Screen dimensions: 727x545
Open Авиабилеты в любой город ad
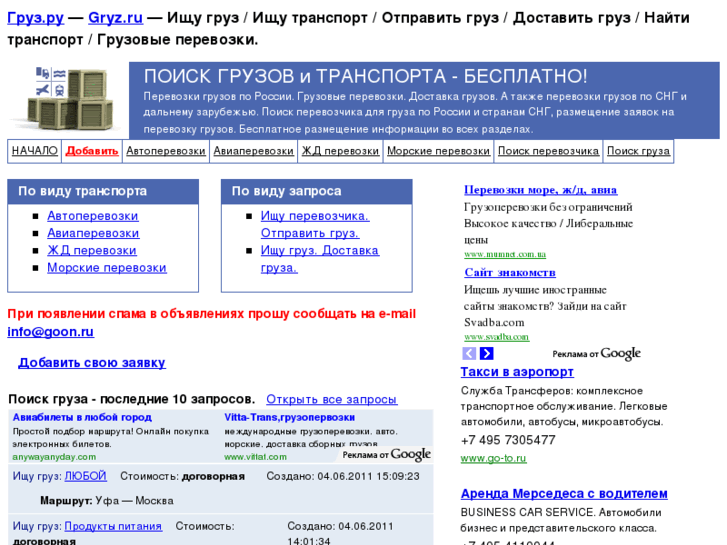point(82,417)
